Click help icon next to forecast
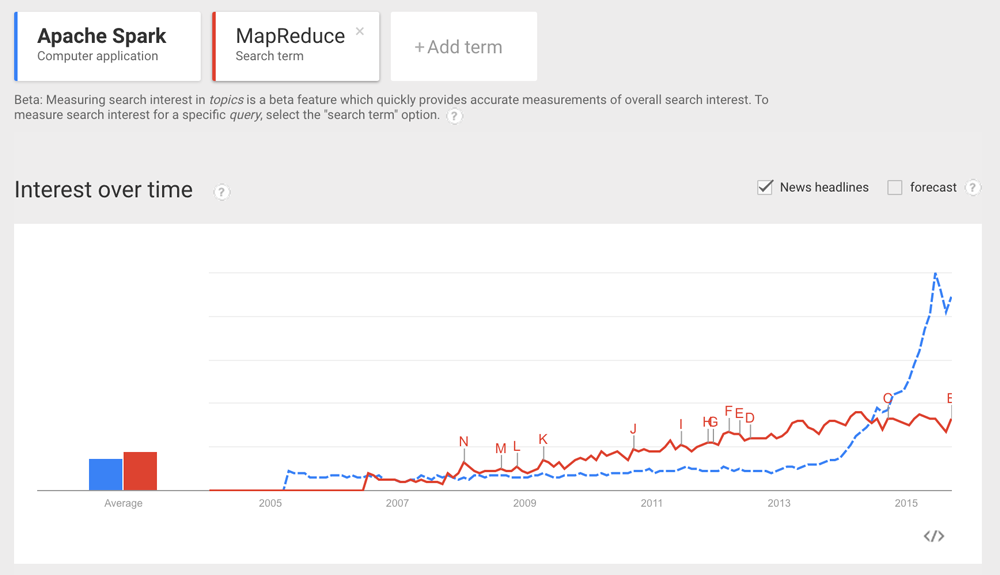1000x575 pixels. pyautogui.click(x=972, y=188)
